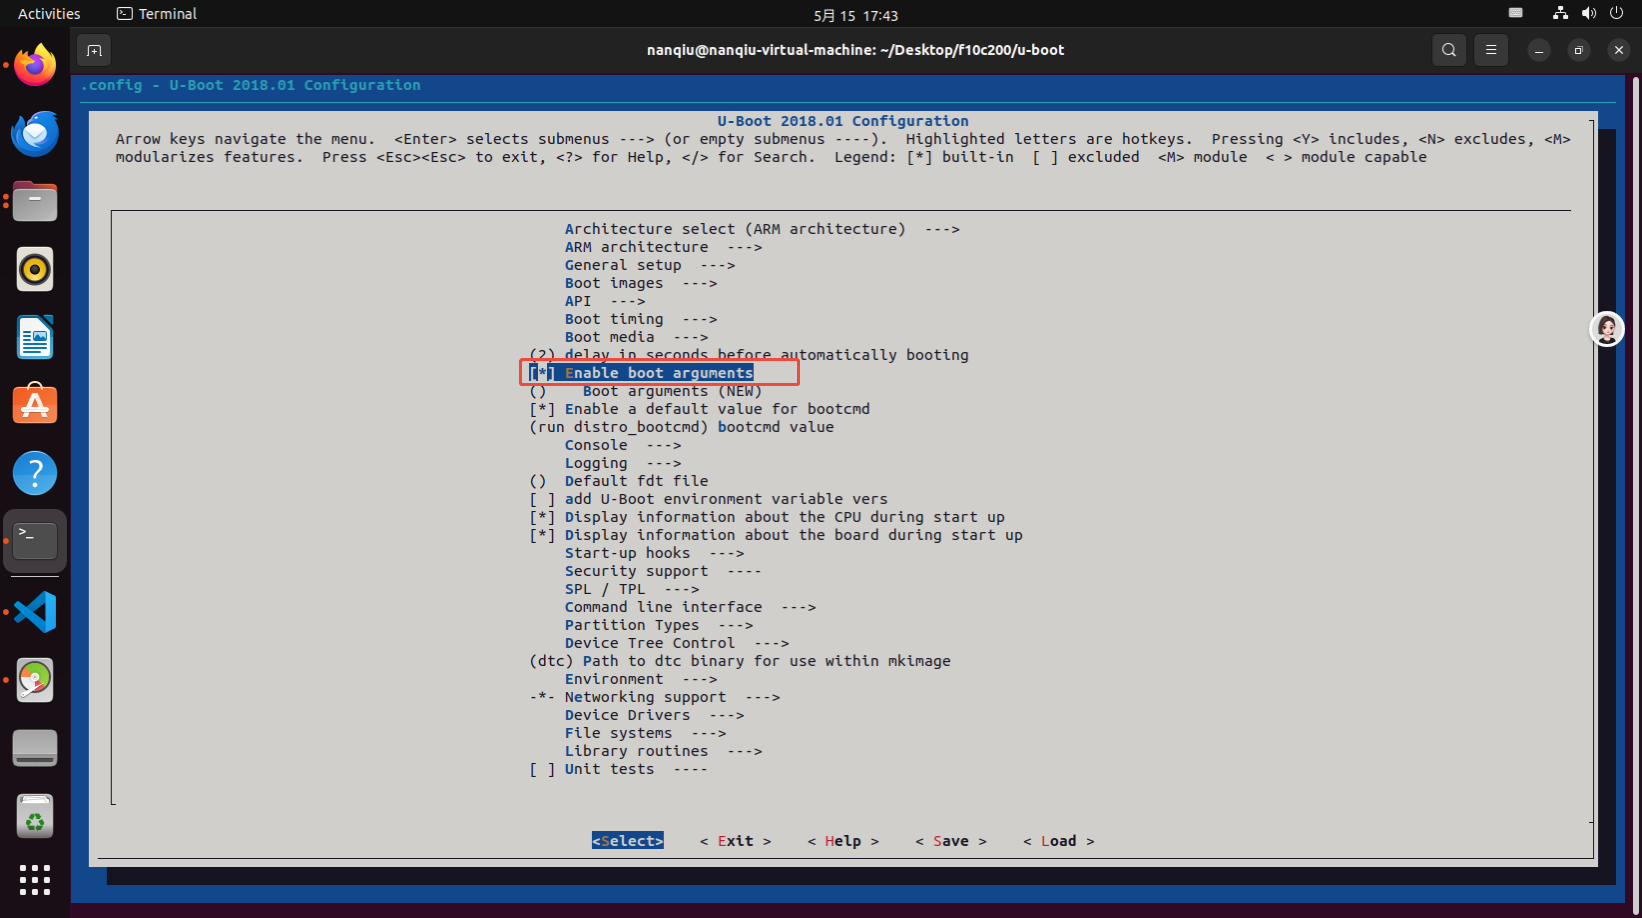This screenshot has width=1642, height=918.
Task: Toggle Display information about the CPU option
Action: point(767,517)
